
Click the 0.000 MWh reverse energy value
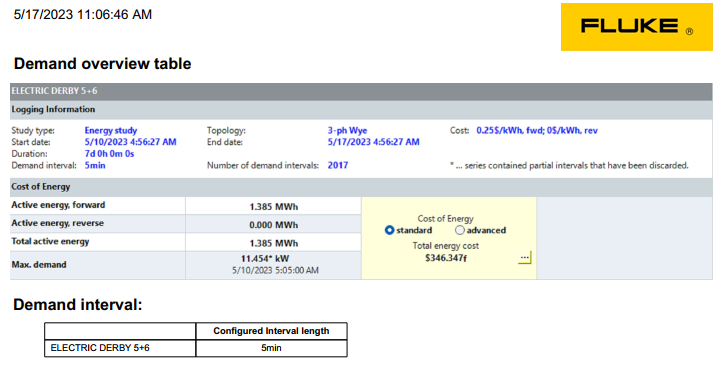click(x=274, y=225)
